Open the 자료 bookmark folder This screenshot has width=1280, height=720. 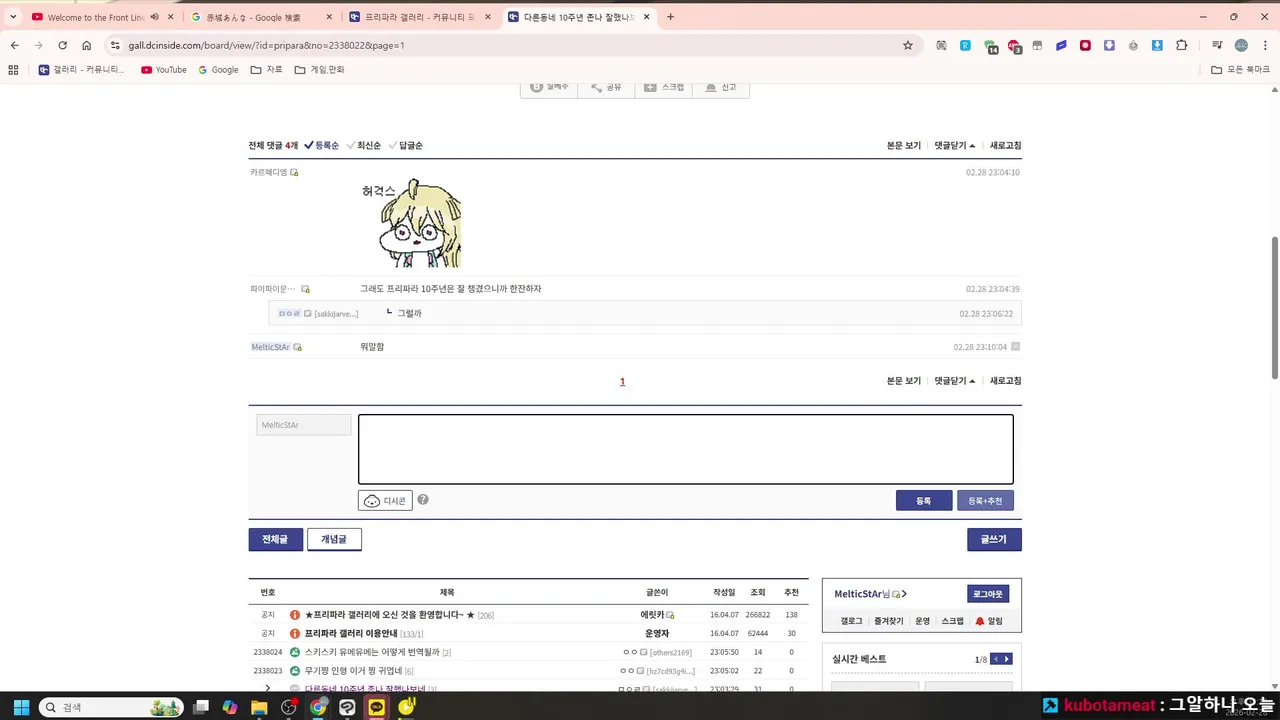267,70
